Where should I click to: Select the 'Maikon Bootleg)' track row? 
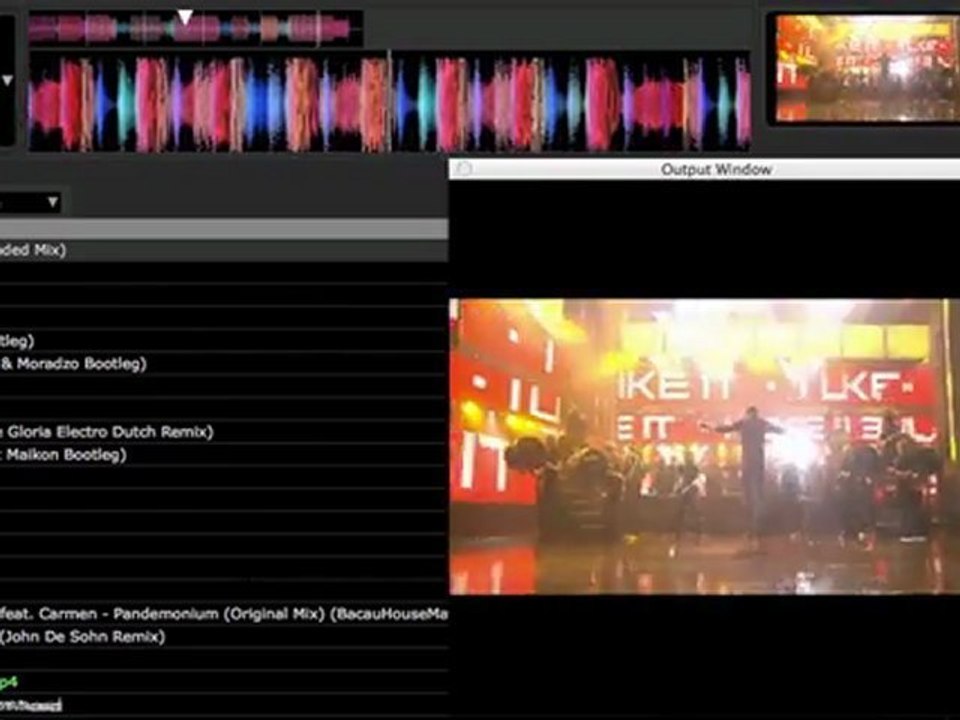[x=224, y=454]
